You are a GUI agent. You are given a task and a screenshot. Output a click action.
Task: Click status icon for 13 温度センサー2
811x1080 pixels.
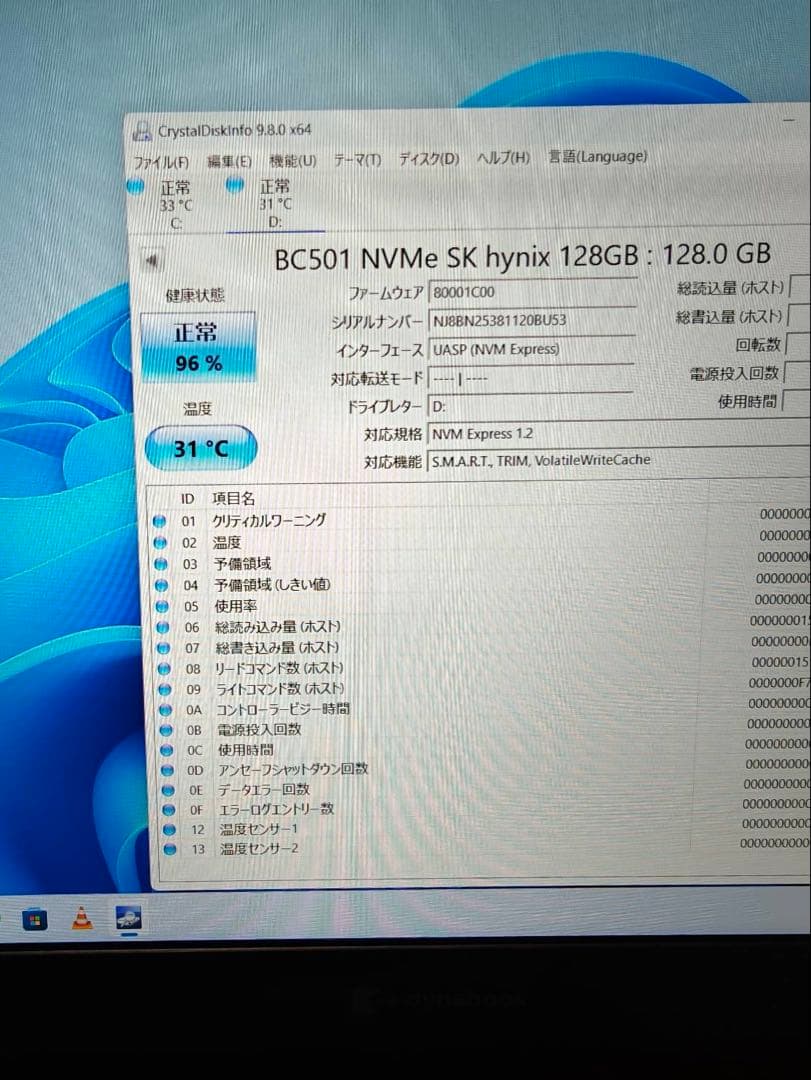tap(170, 849)
